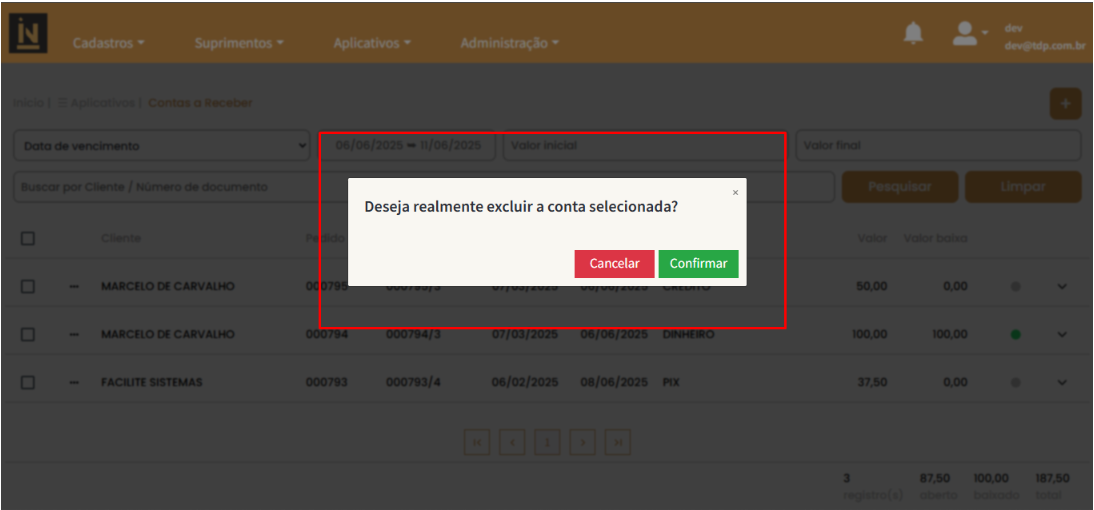Viewport: 1094px width, 510px height.
Task: Click the Cliente column header
Action: pos(121,239)
